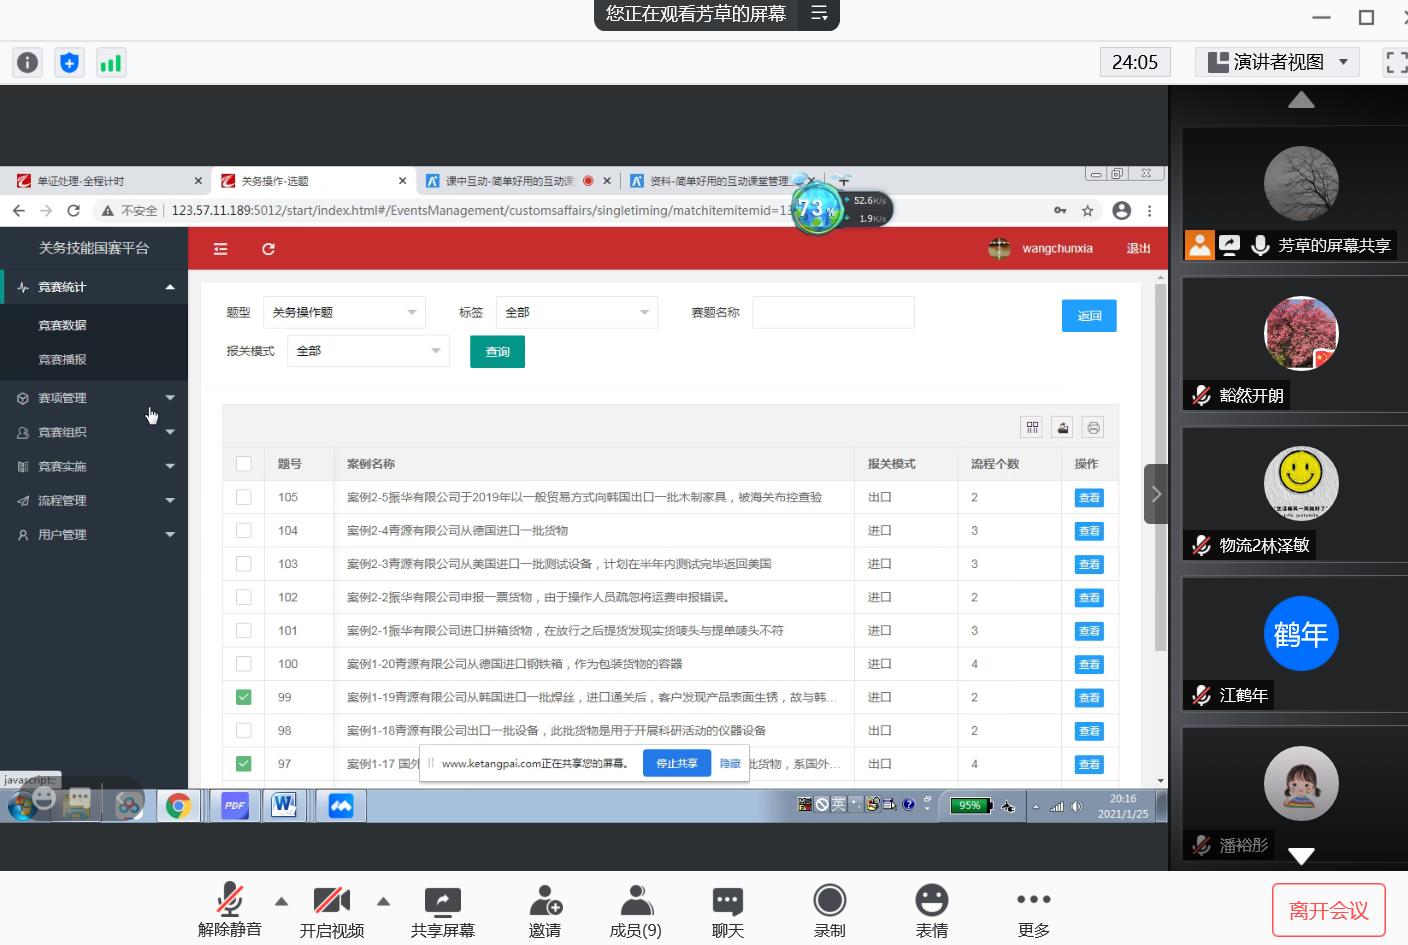Uncheck the checkbox for row 99

(x=244, y=697)
